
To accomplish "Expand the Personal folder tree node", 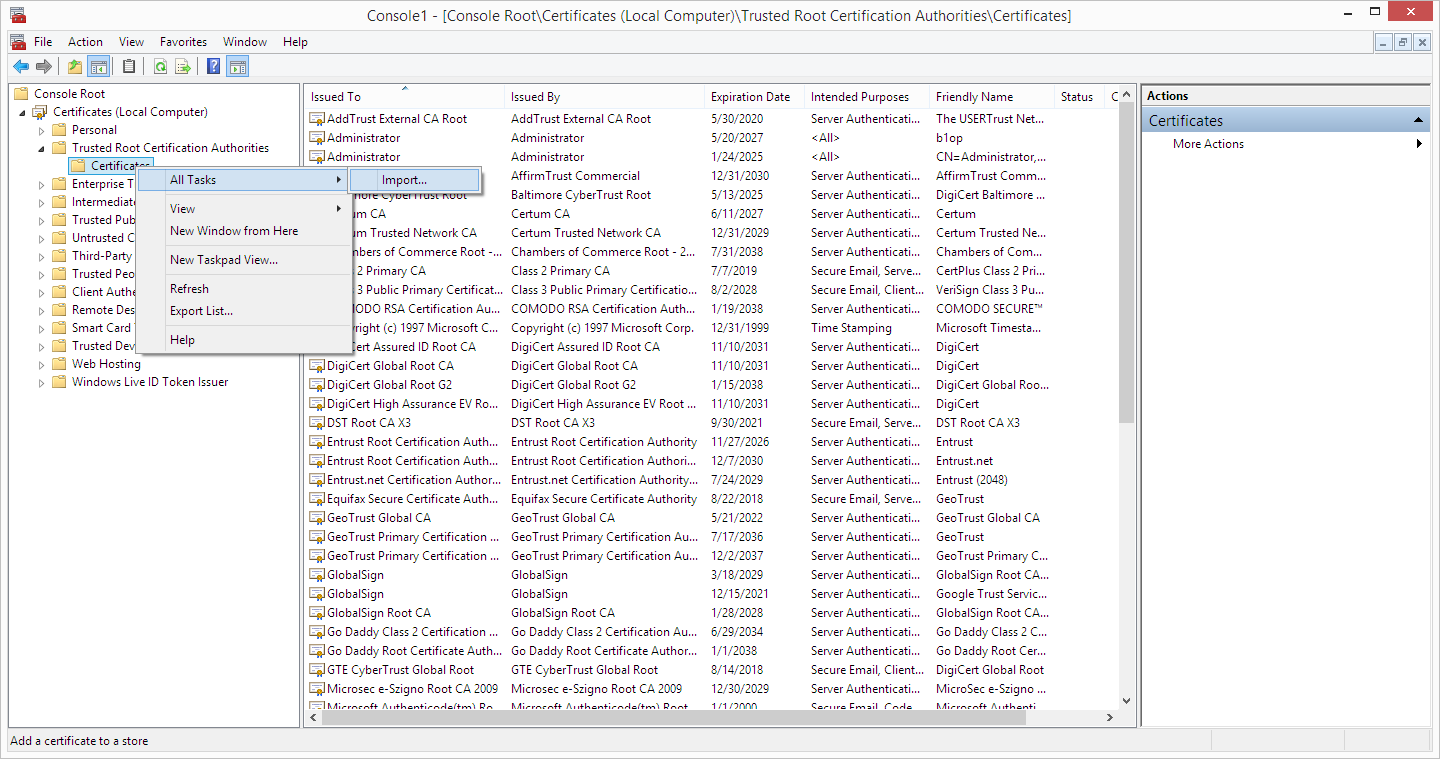I will pos(42,130).
